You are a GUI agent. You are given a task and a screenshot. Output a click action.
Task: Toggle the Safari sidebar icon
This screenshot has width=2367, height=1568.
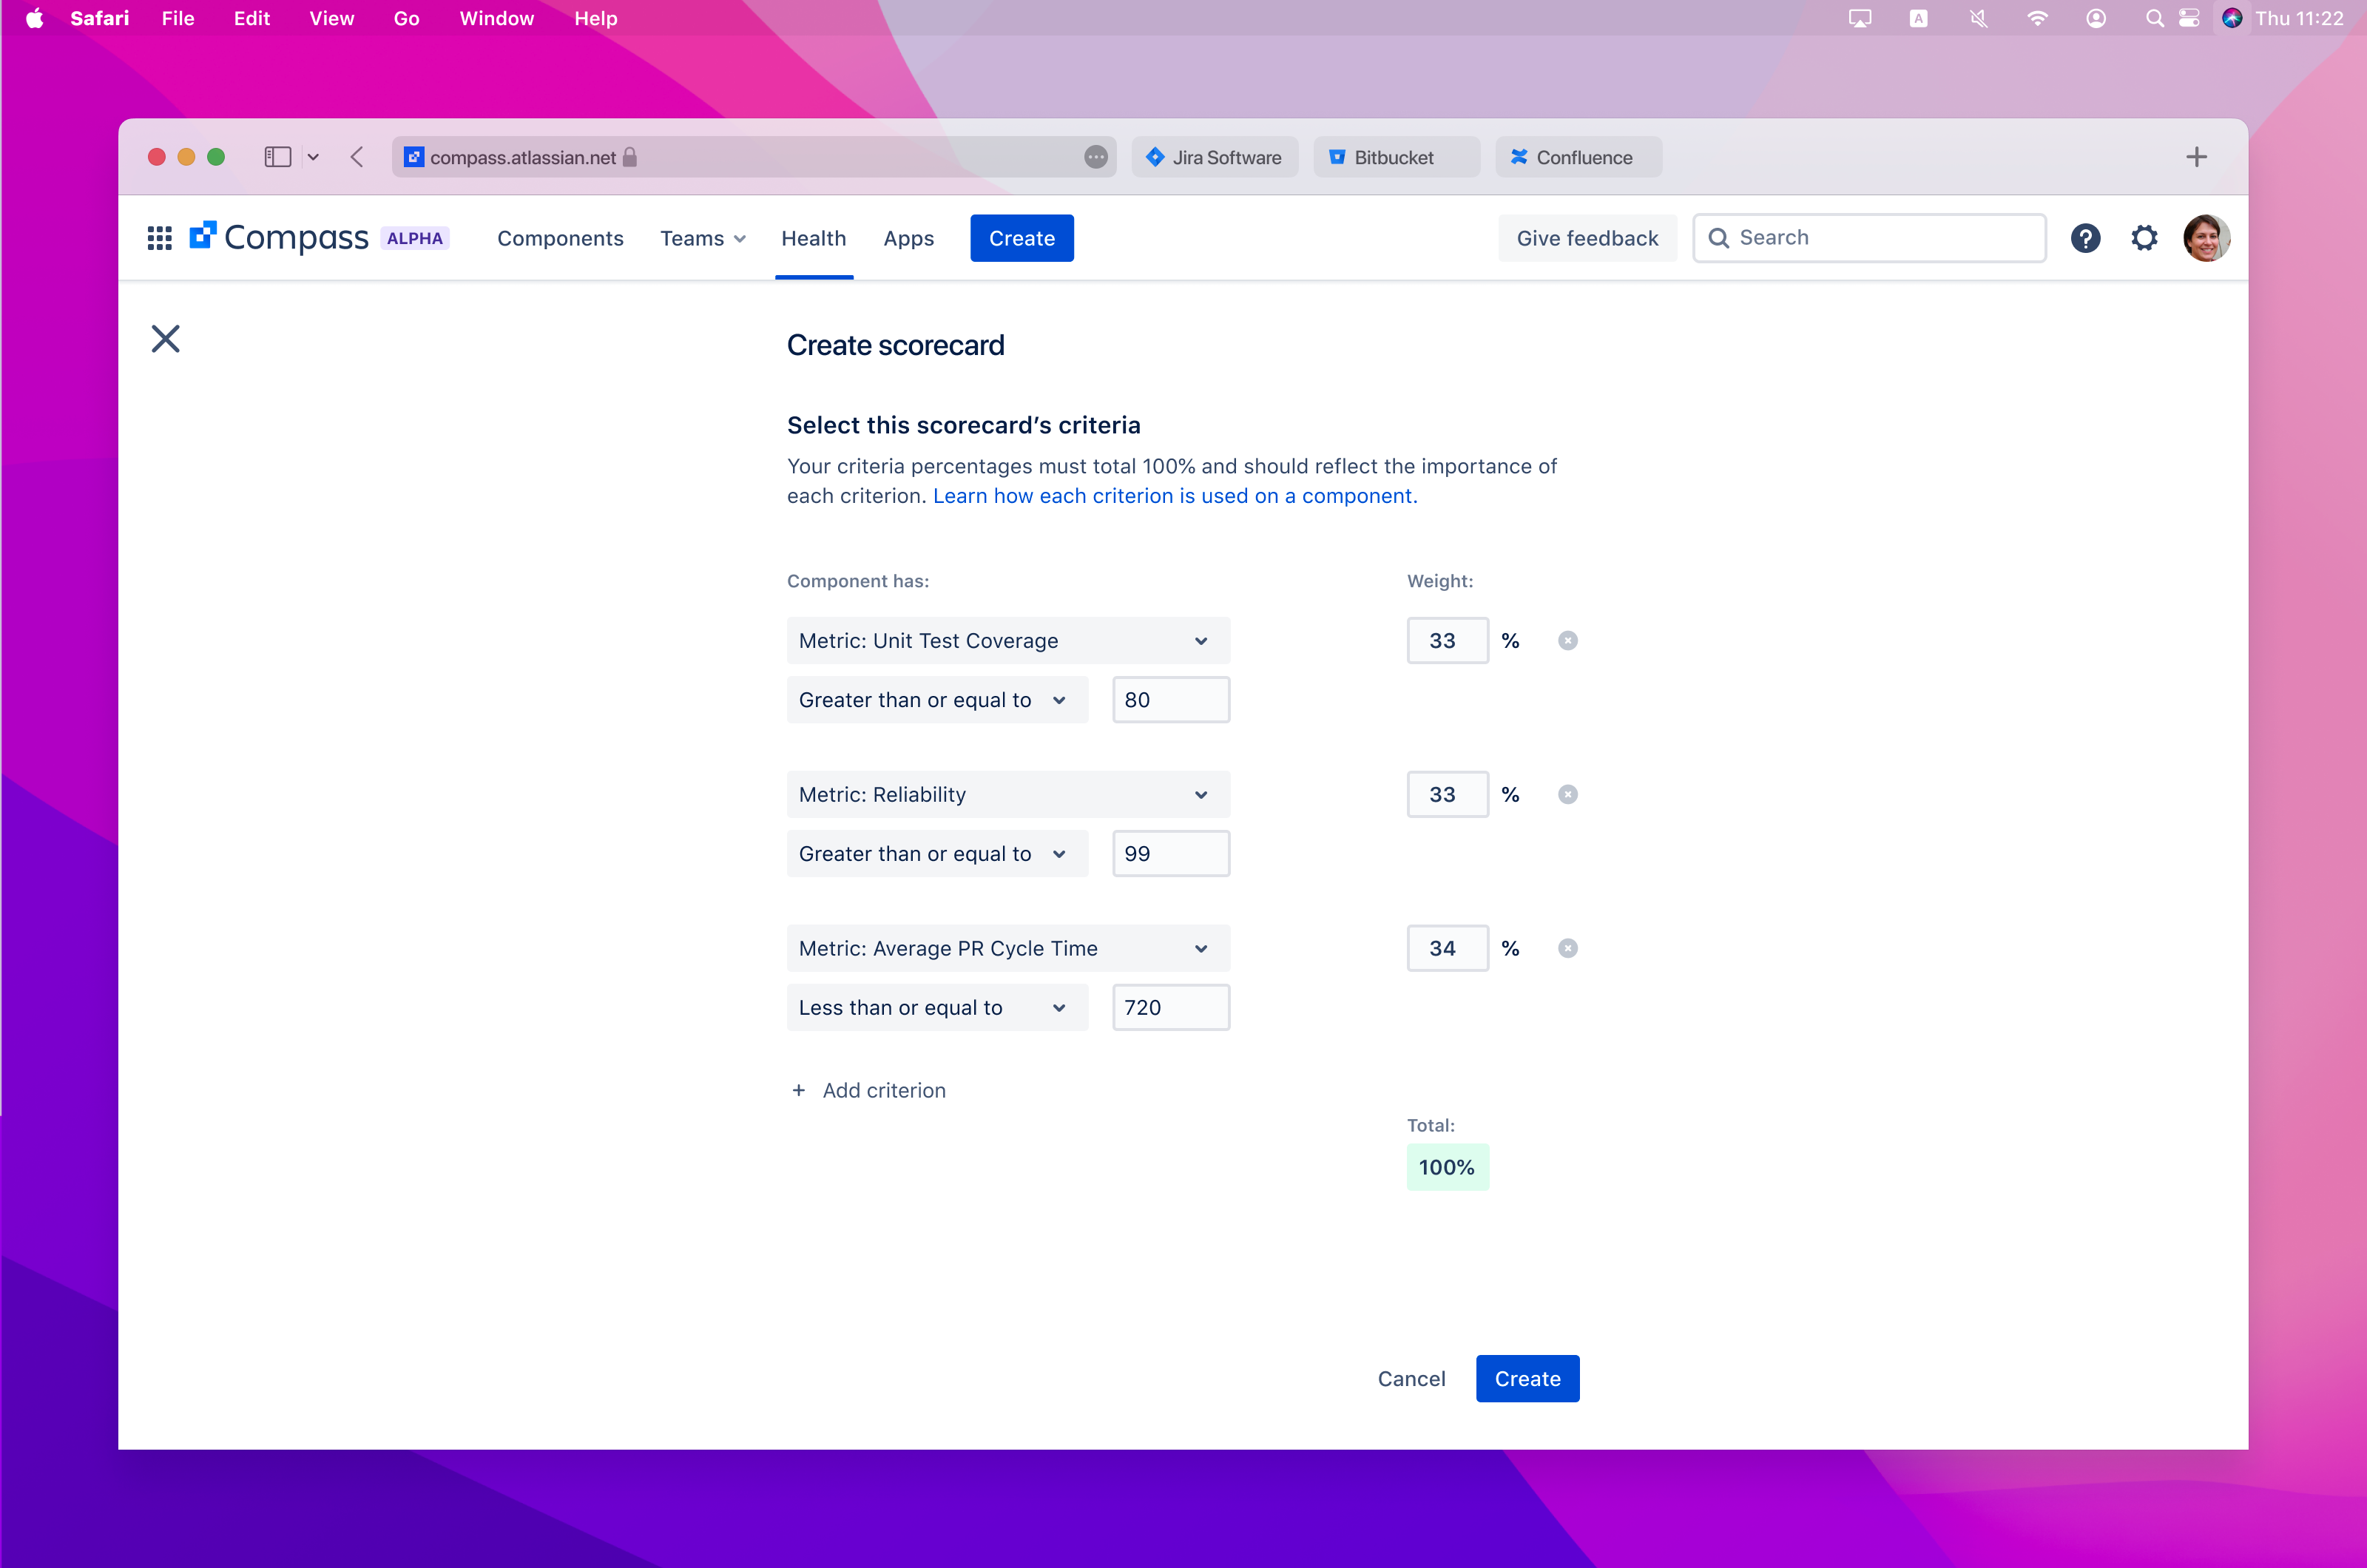pyautogui.click(x=277, y=157)
